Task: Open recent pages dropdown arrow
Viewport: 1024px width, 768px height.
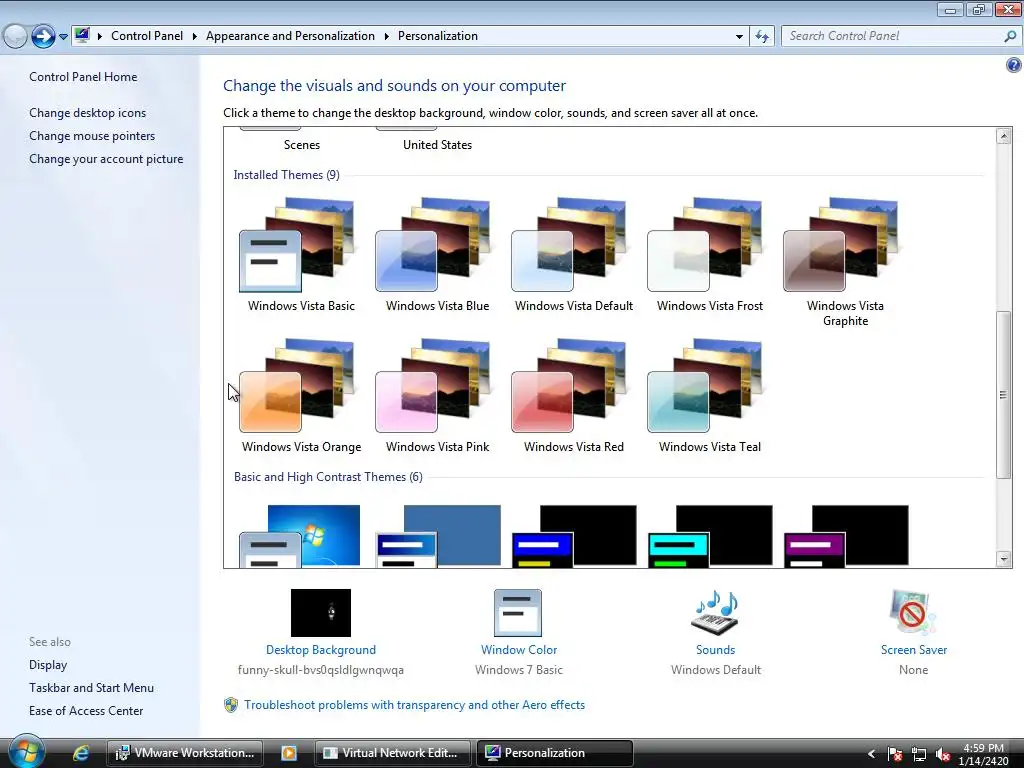Action: [x=63, y=37]
